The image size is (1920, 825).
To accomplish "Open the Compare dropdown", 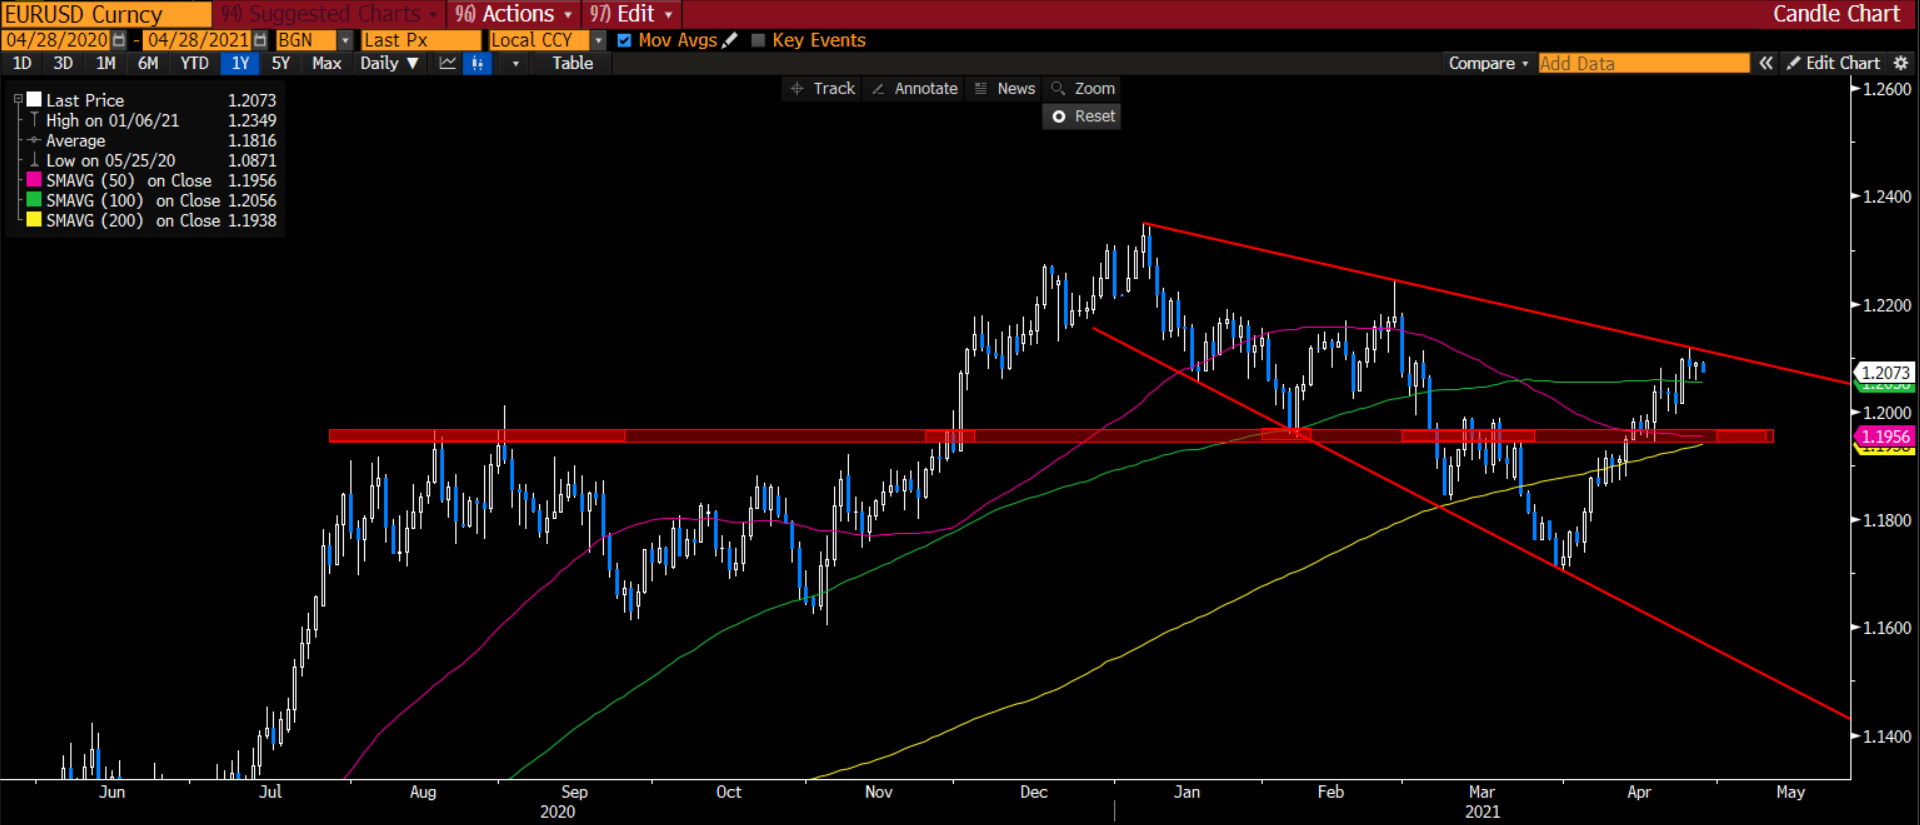I will click(x=1488, y=63).
